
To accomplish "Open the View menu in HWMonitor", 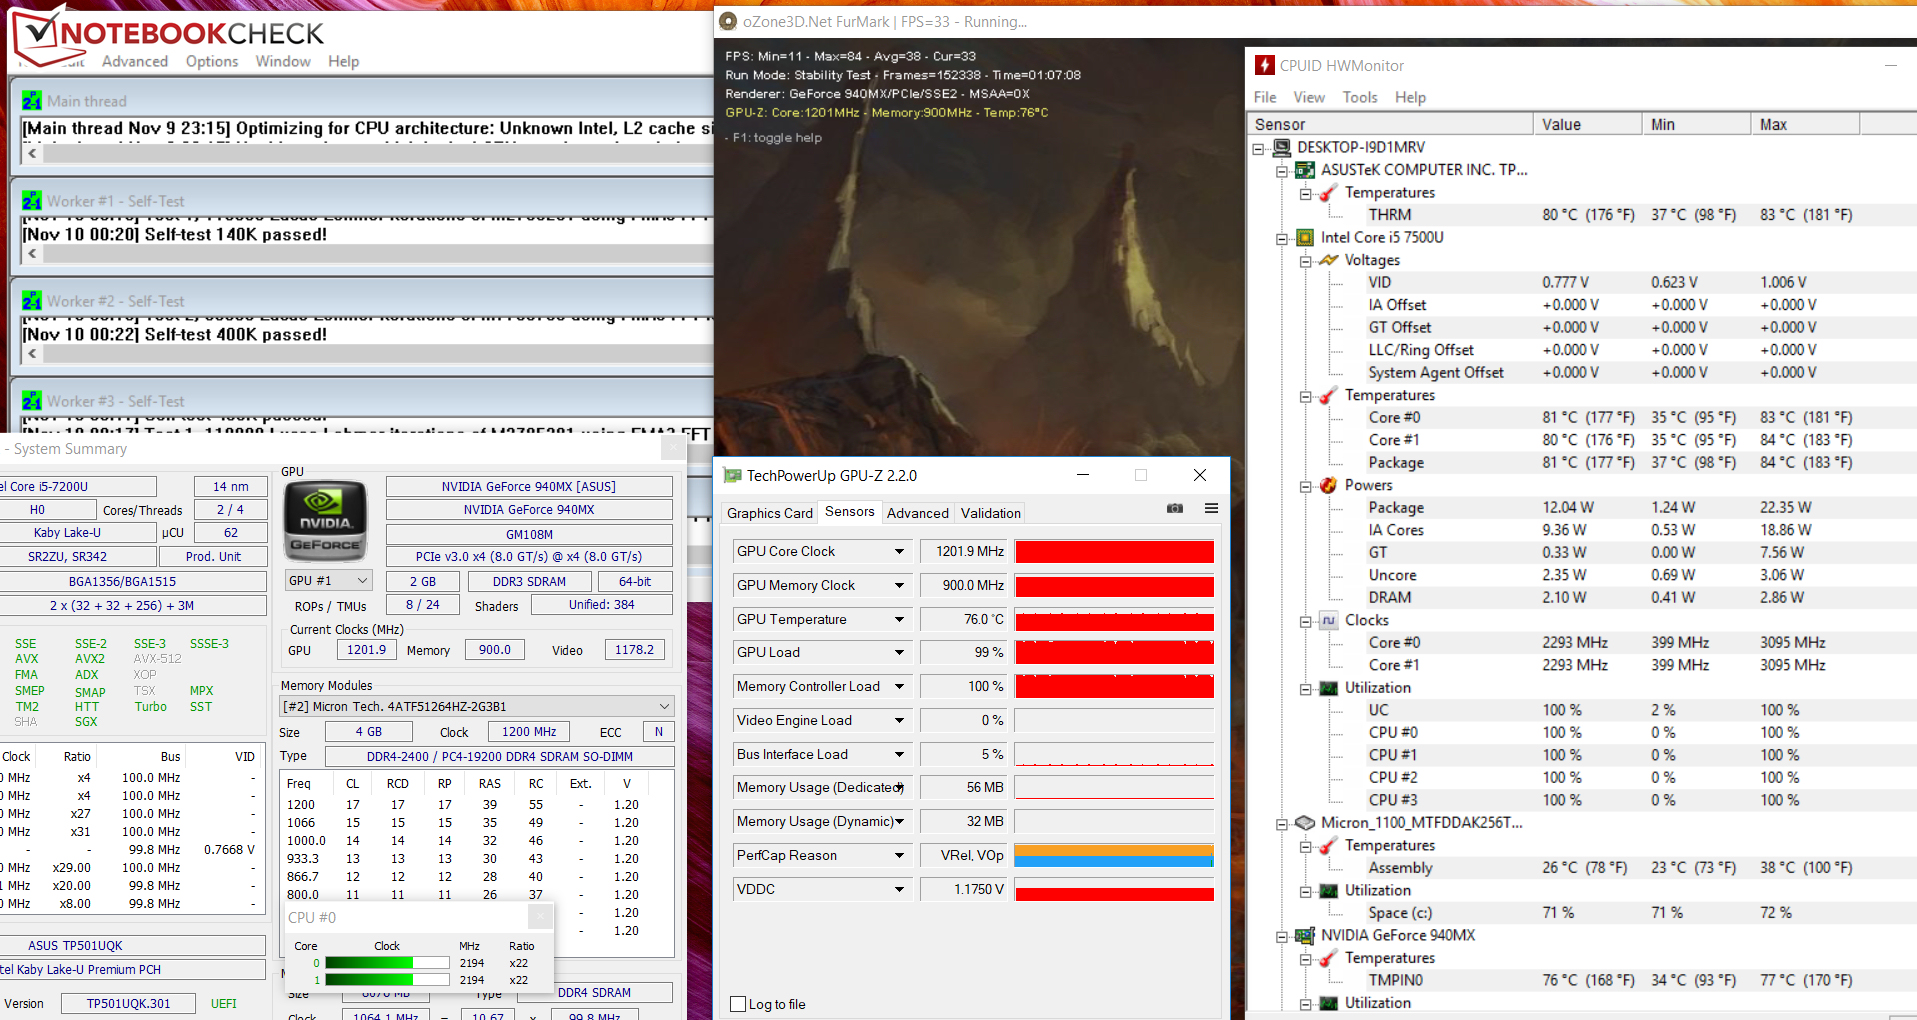I will (1309, 97).
